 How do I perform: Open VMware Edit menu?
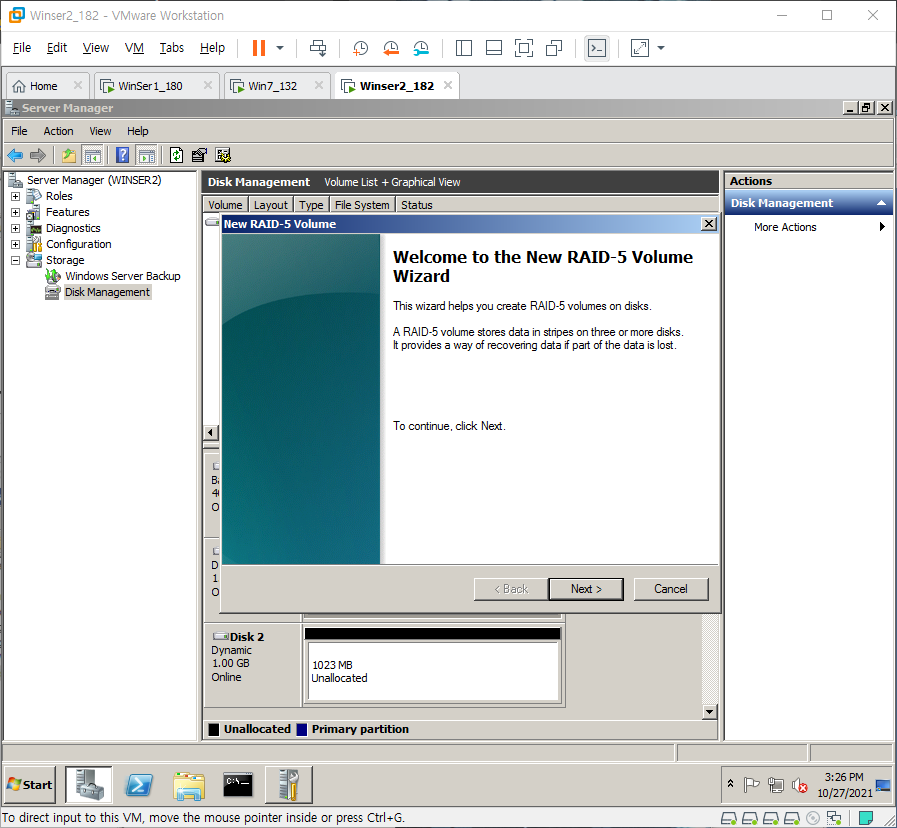click(57, 47)
